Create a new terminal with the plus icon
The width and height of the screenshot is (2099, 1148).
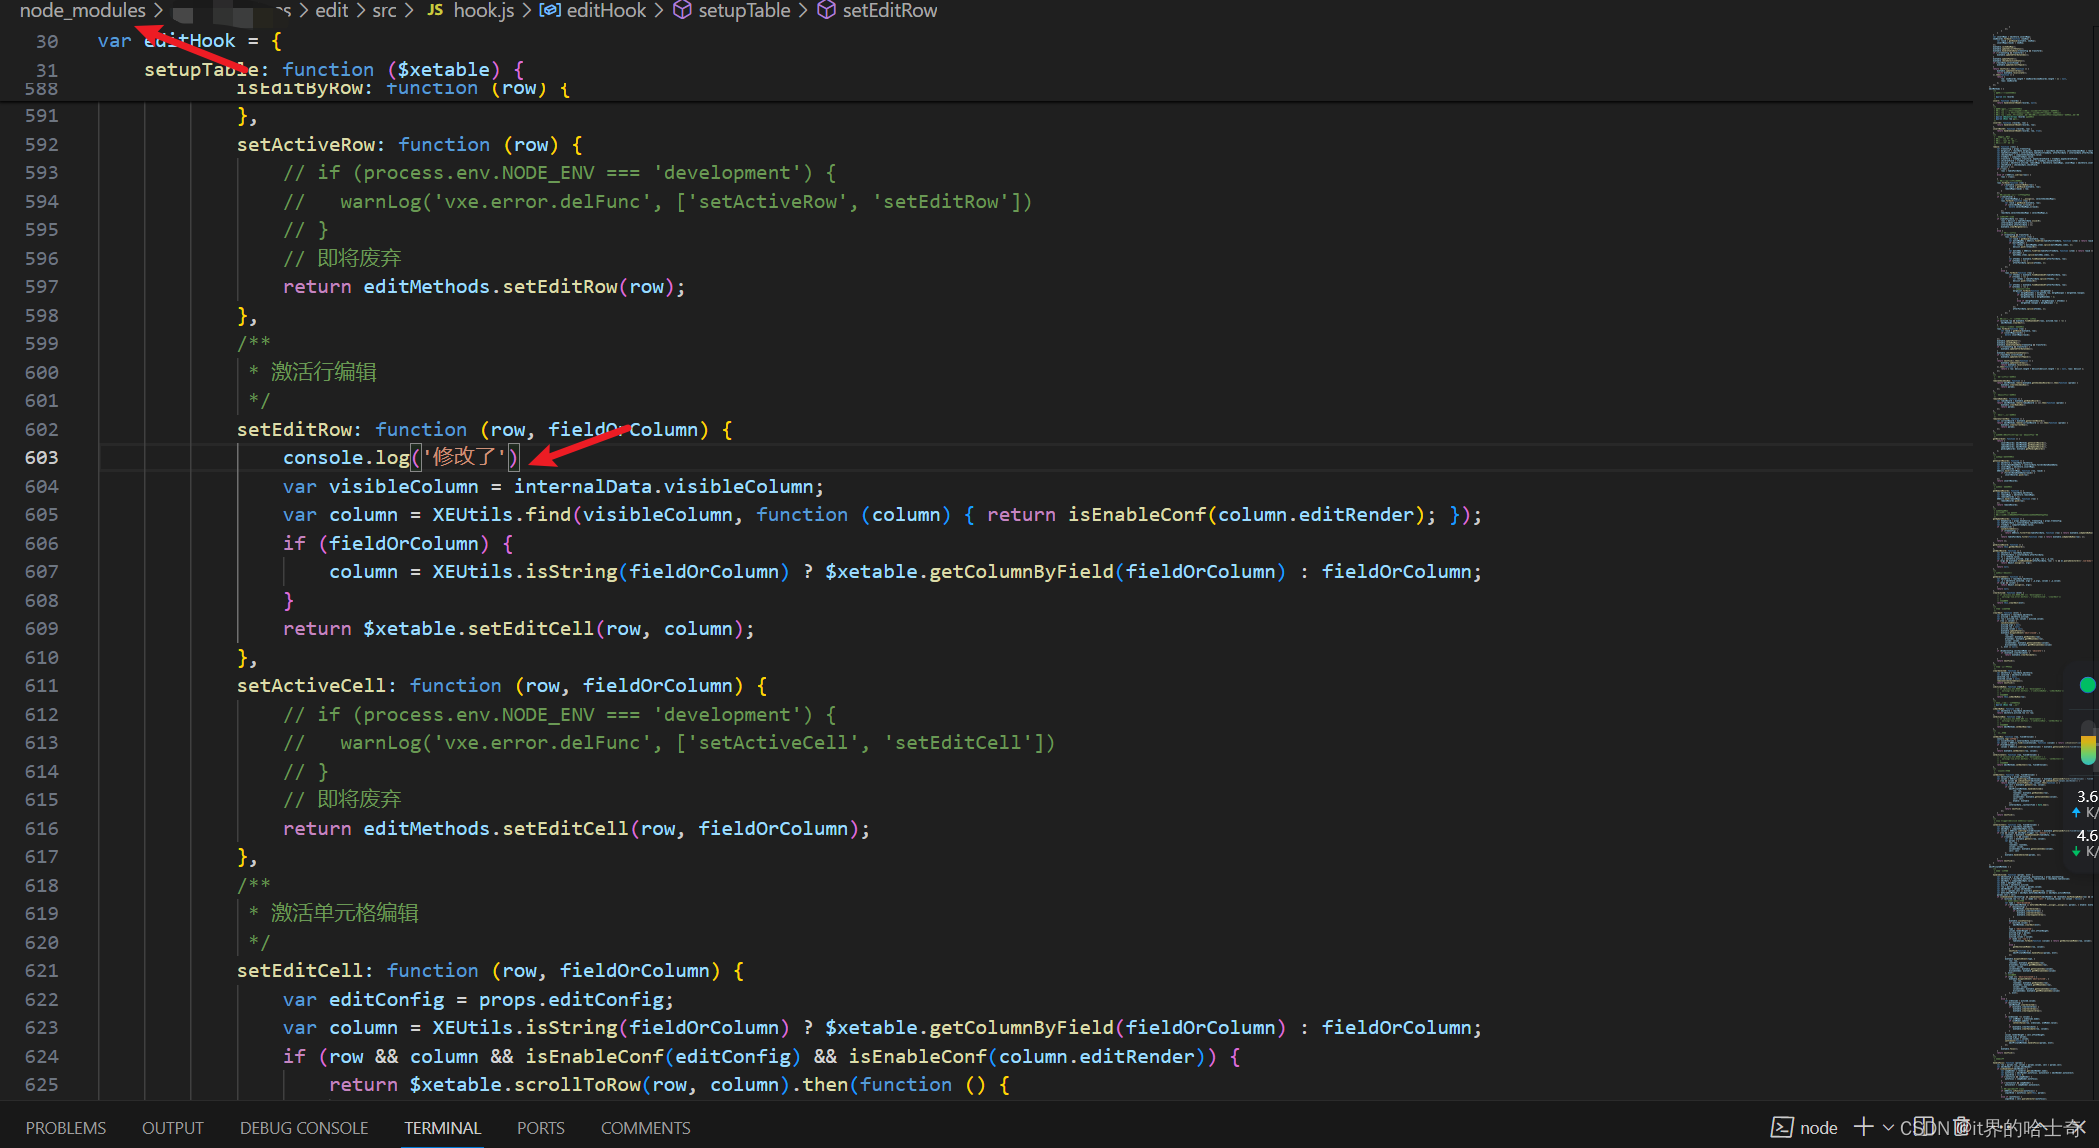click(x=1862, y=1127)
